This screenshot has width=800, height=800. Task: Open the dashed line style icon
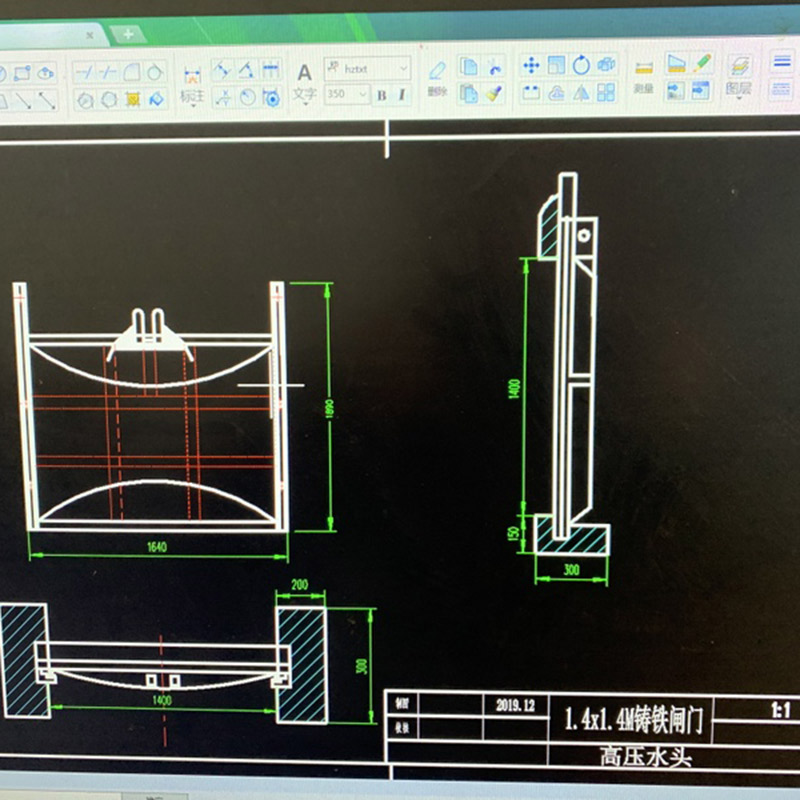pyautogui.click(x=782, y=89)
